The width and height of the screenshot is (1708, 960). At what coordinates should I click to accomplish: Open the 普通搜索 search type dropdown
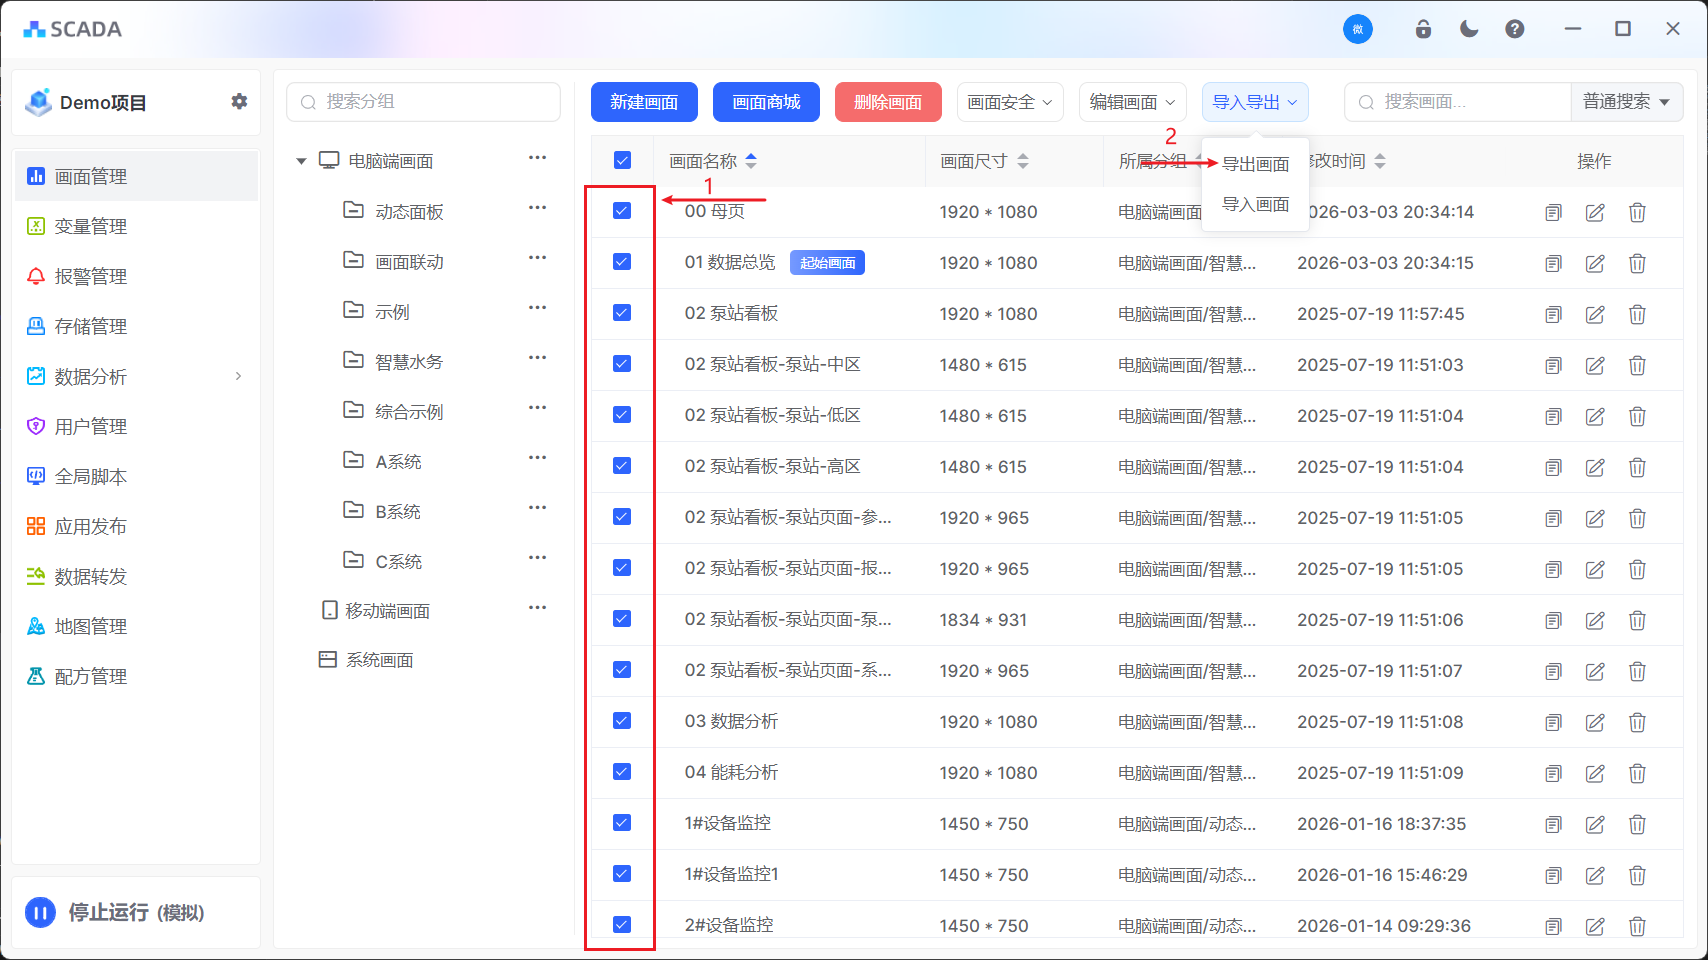point(1626,102)
